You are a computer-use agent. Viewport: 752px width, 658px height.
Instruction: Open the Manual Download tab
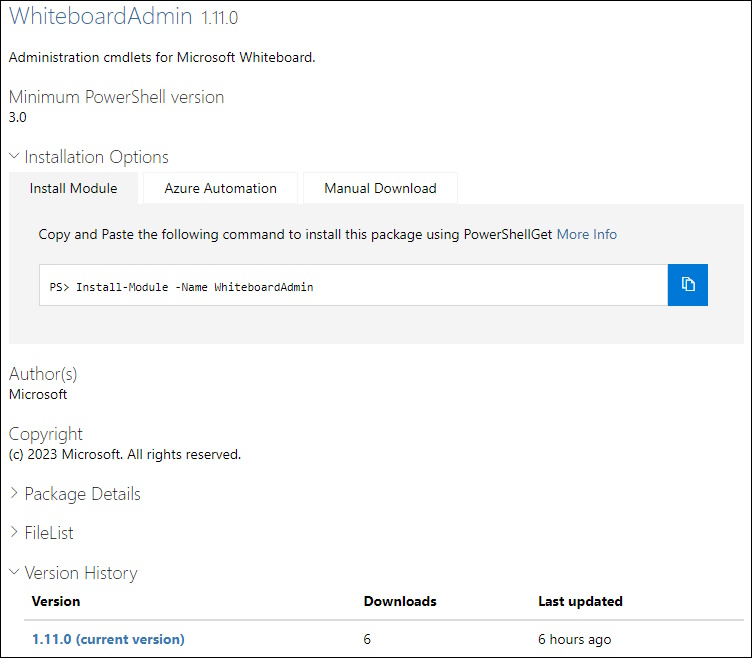(380, 188)
